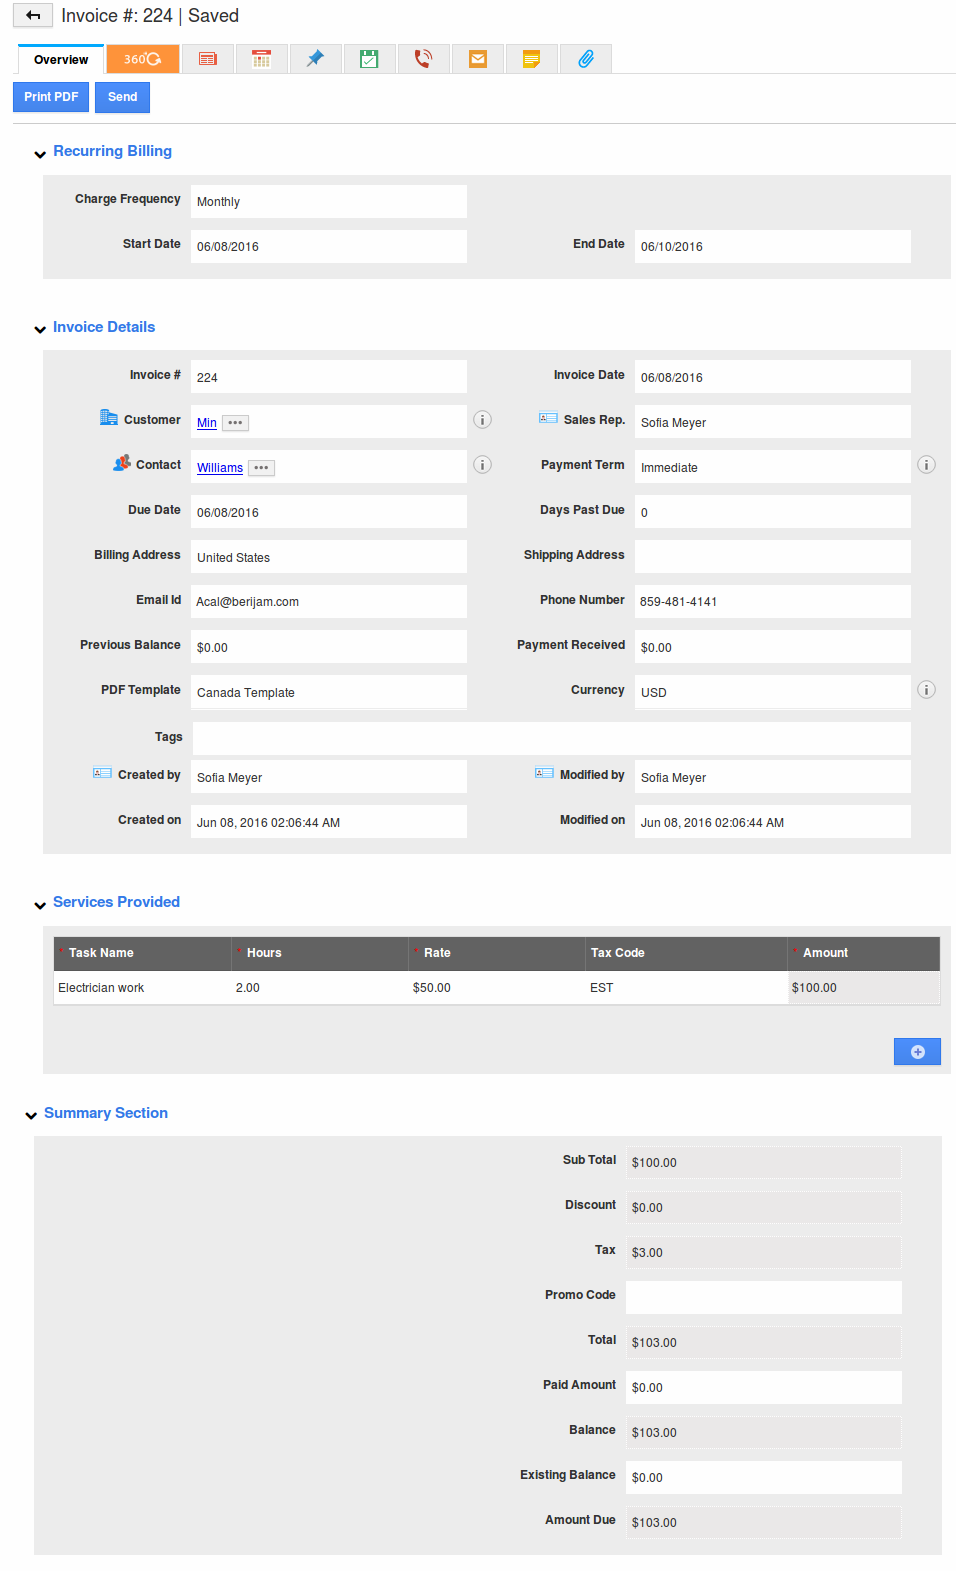Open the contact link Williams
Image resolution: width=956 pixels, height=1571 pixels.
pyautogui.click(x=220, y=468)
